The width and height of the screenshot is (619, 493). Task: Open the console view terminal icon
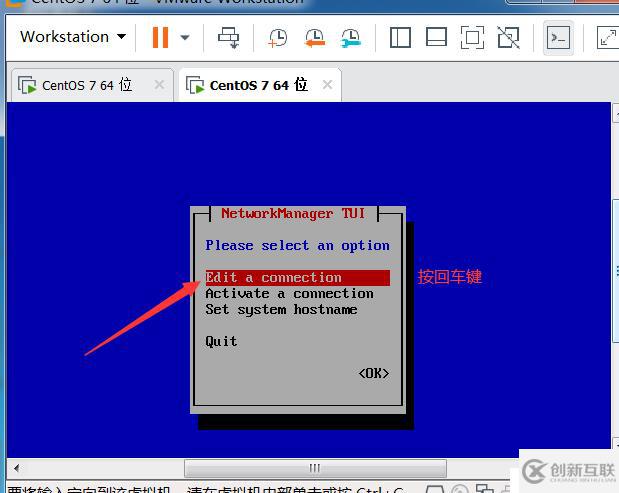558,38
